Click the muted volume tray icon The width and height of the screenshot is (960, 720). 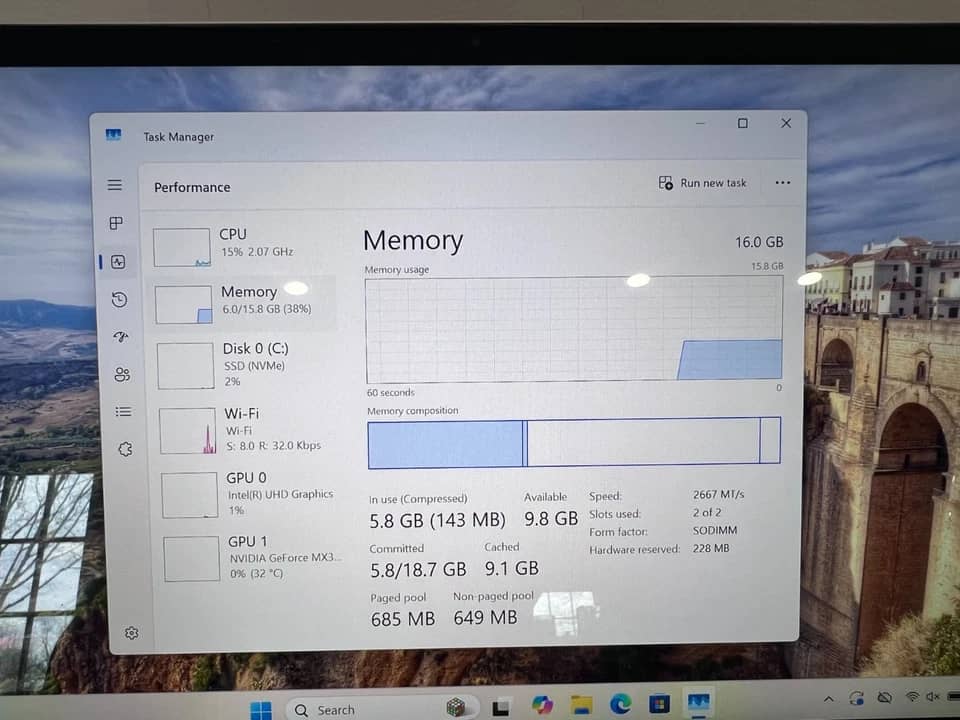[x=933, y=697]
